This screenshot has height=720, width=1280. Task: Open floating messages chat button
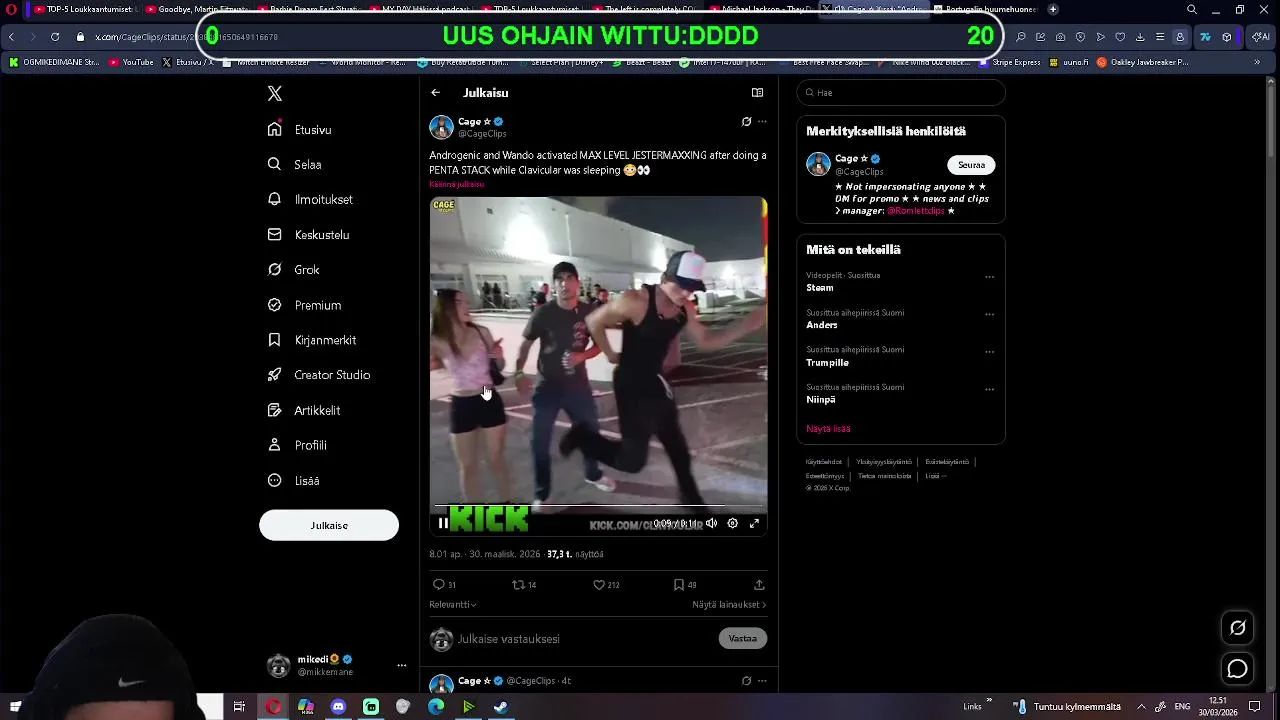1238,669
